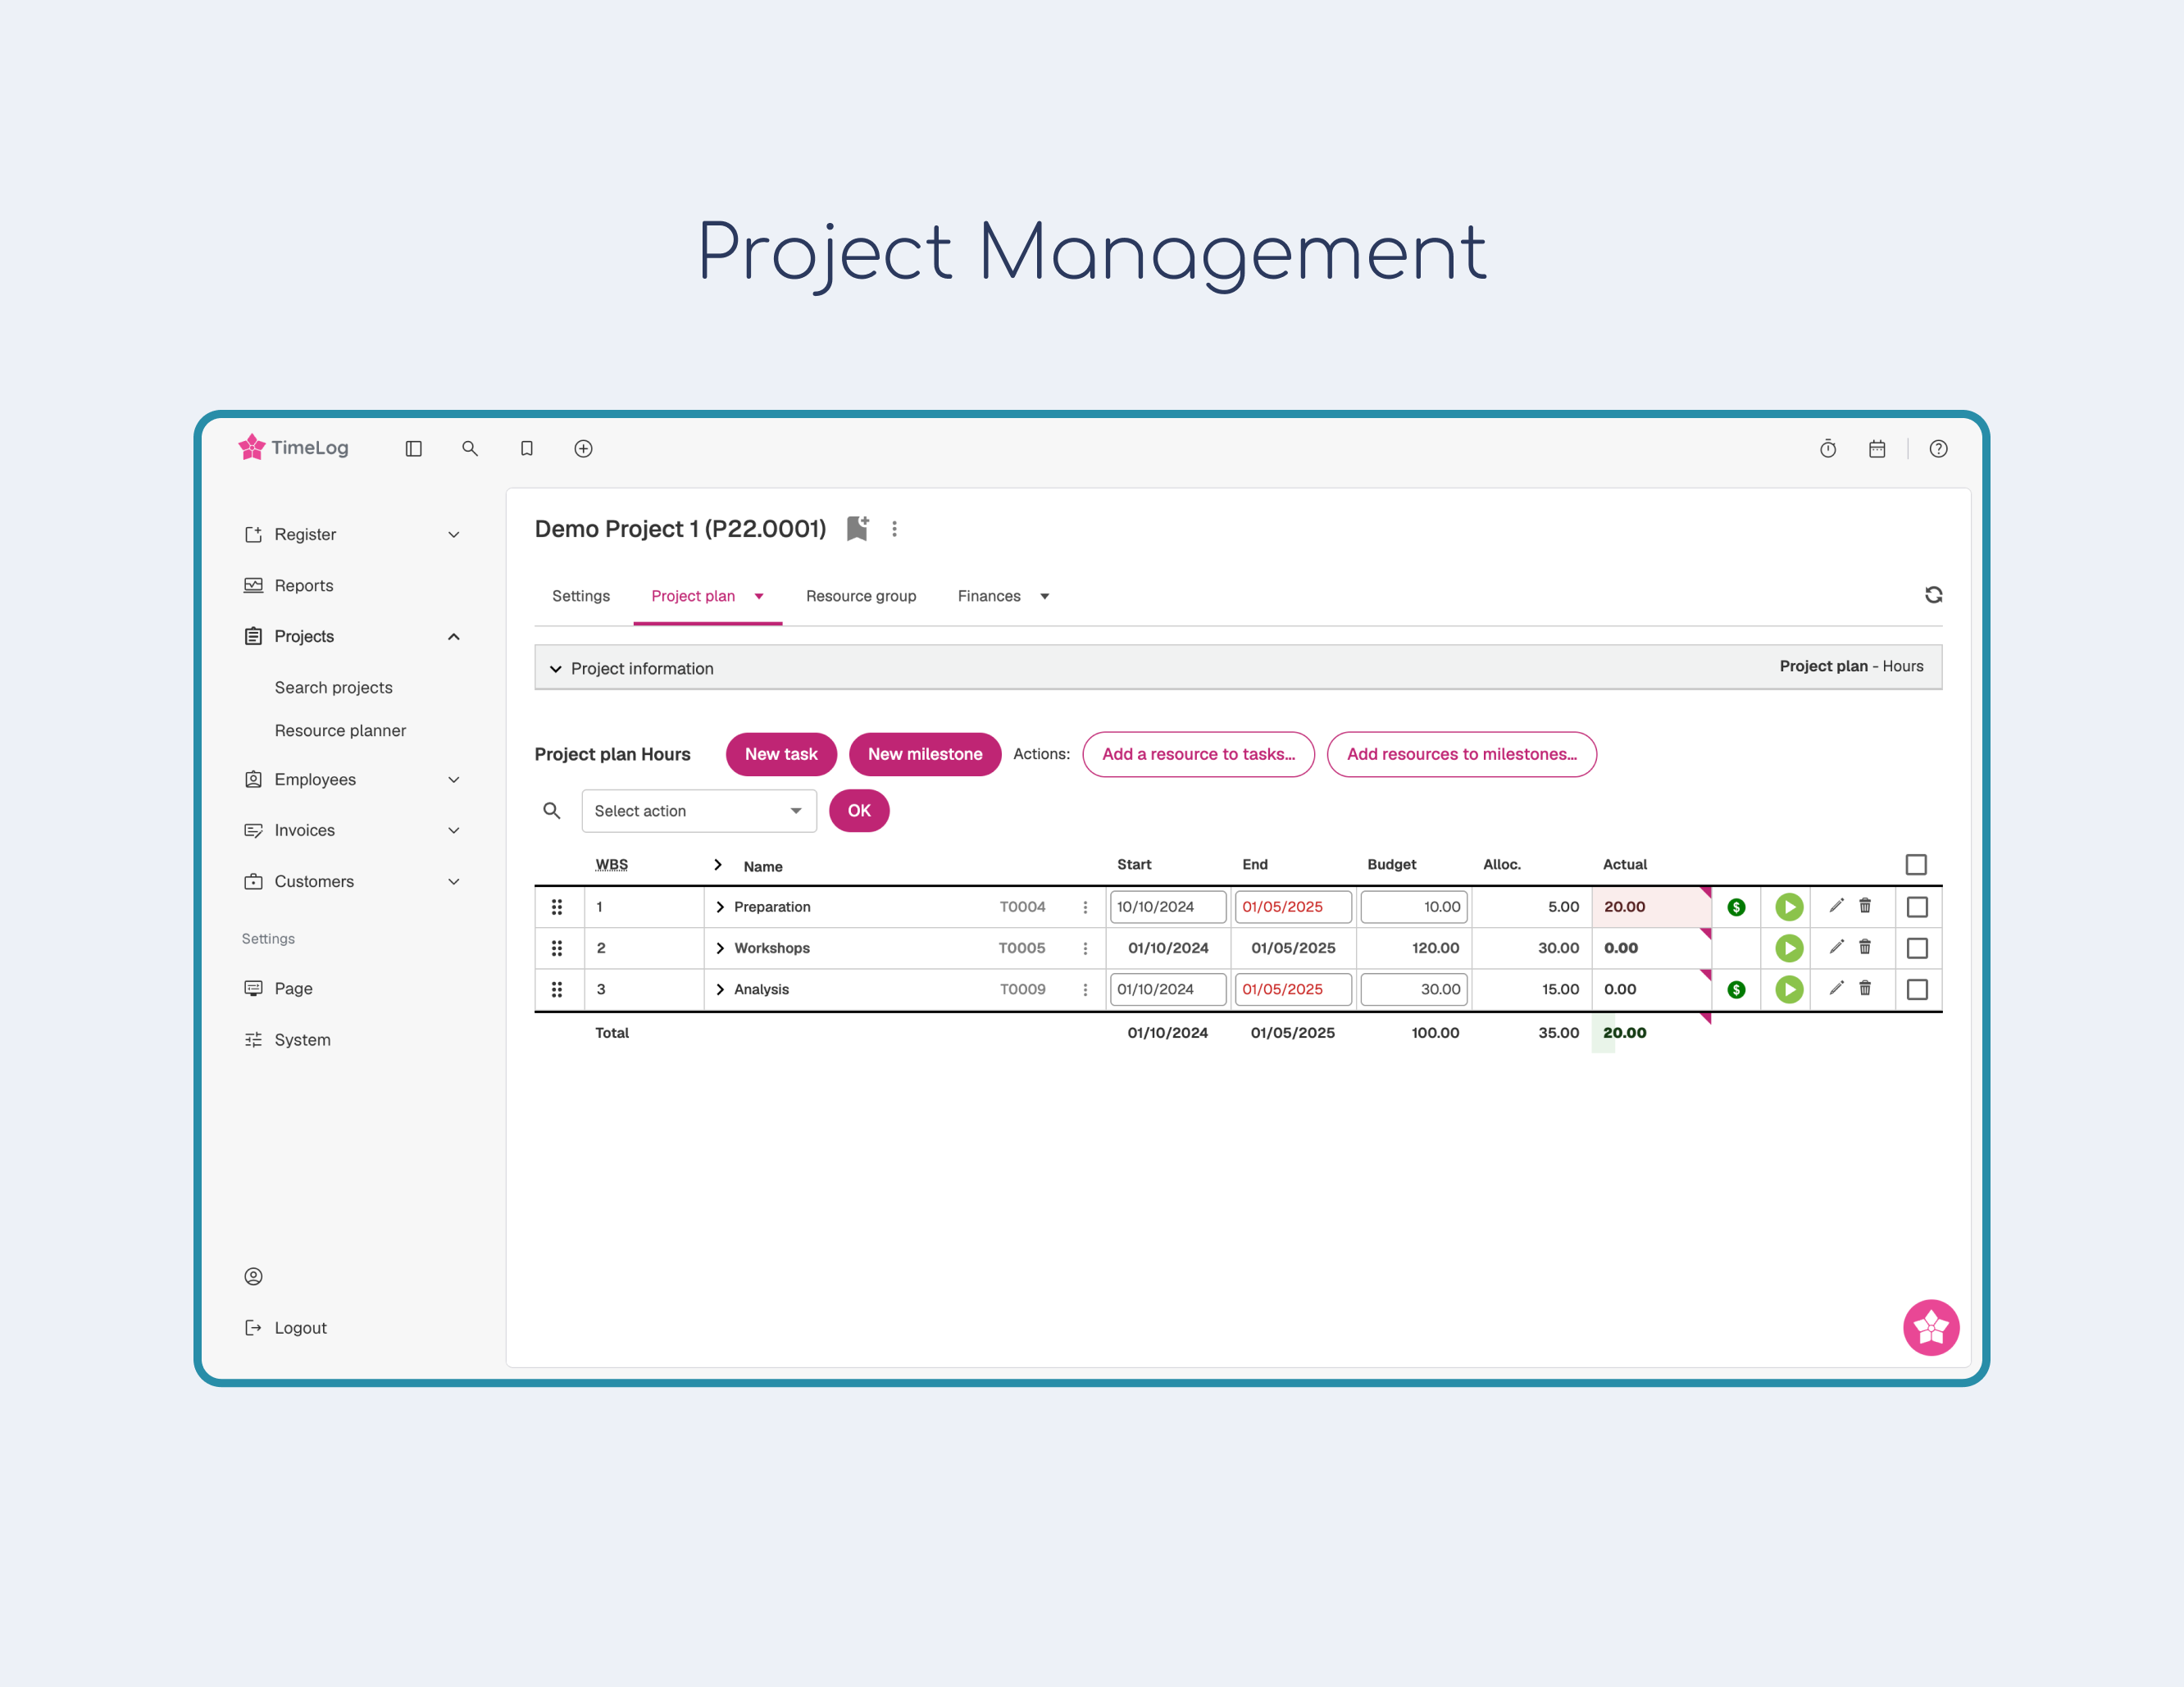Click the refresh icon near tabs
Viewport: 2184px width, 1687px height.
[1933, 595]
